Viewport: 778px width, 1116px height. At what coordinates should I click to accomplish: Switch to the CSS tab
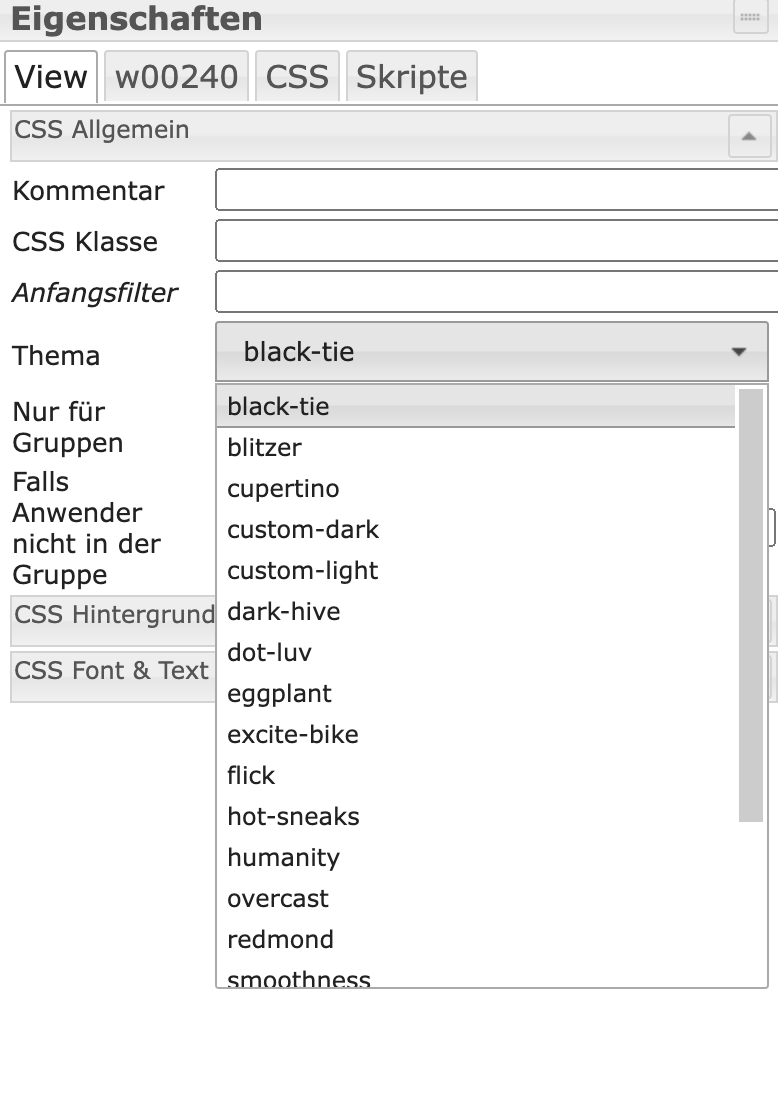(x=297, y=77)
